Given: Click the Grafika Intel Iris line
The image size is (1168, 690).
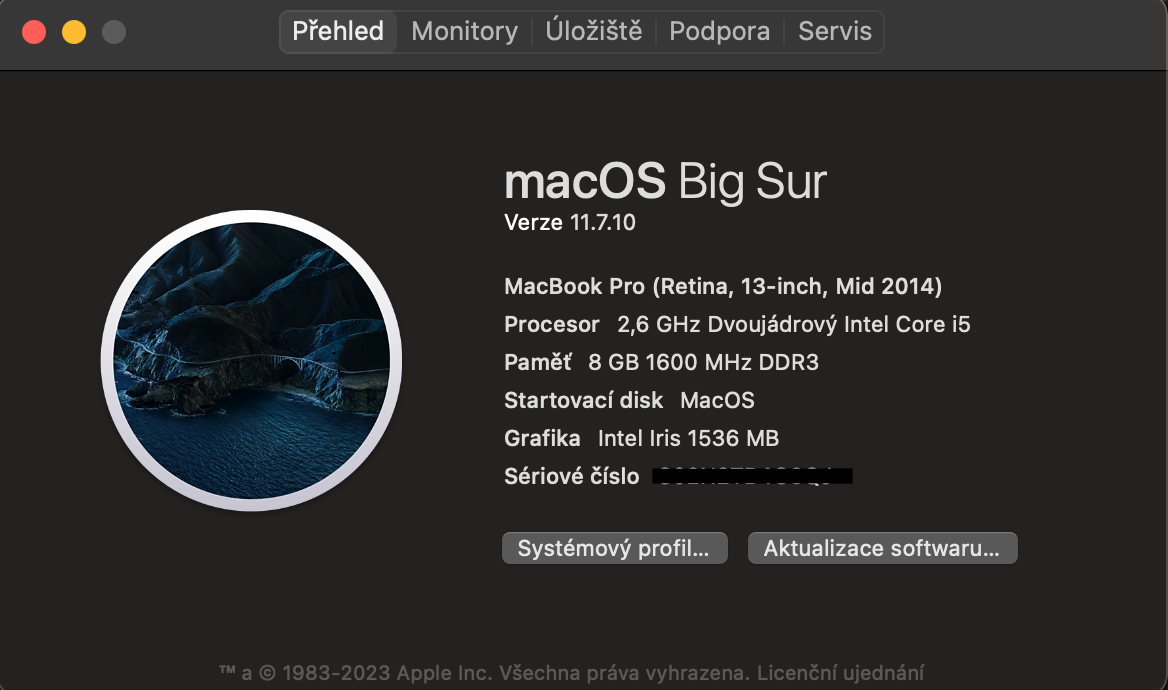Looking at the screenshot, I should 641,438.
